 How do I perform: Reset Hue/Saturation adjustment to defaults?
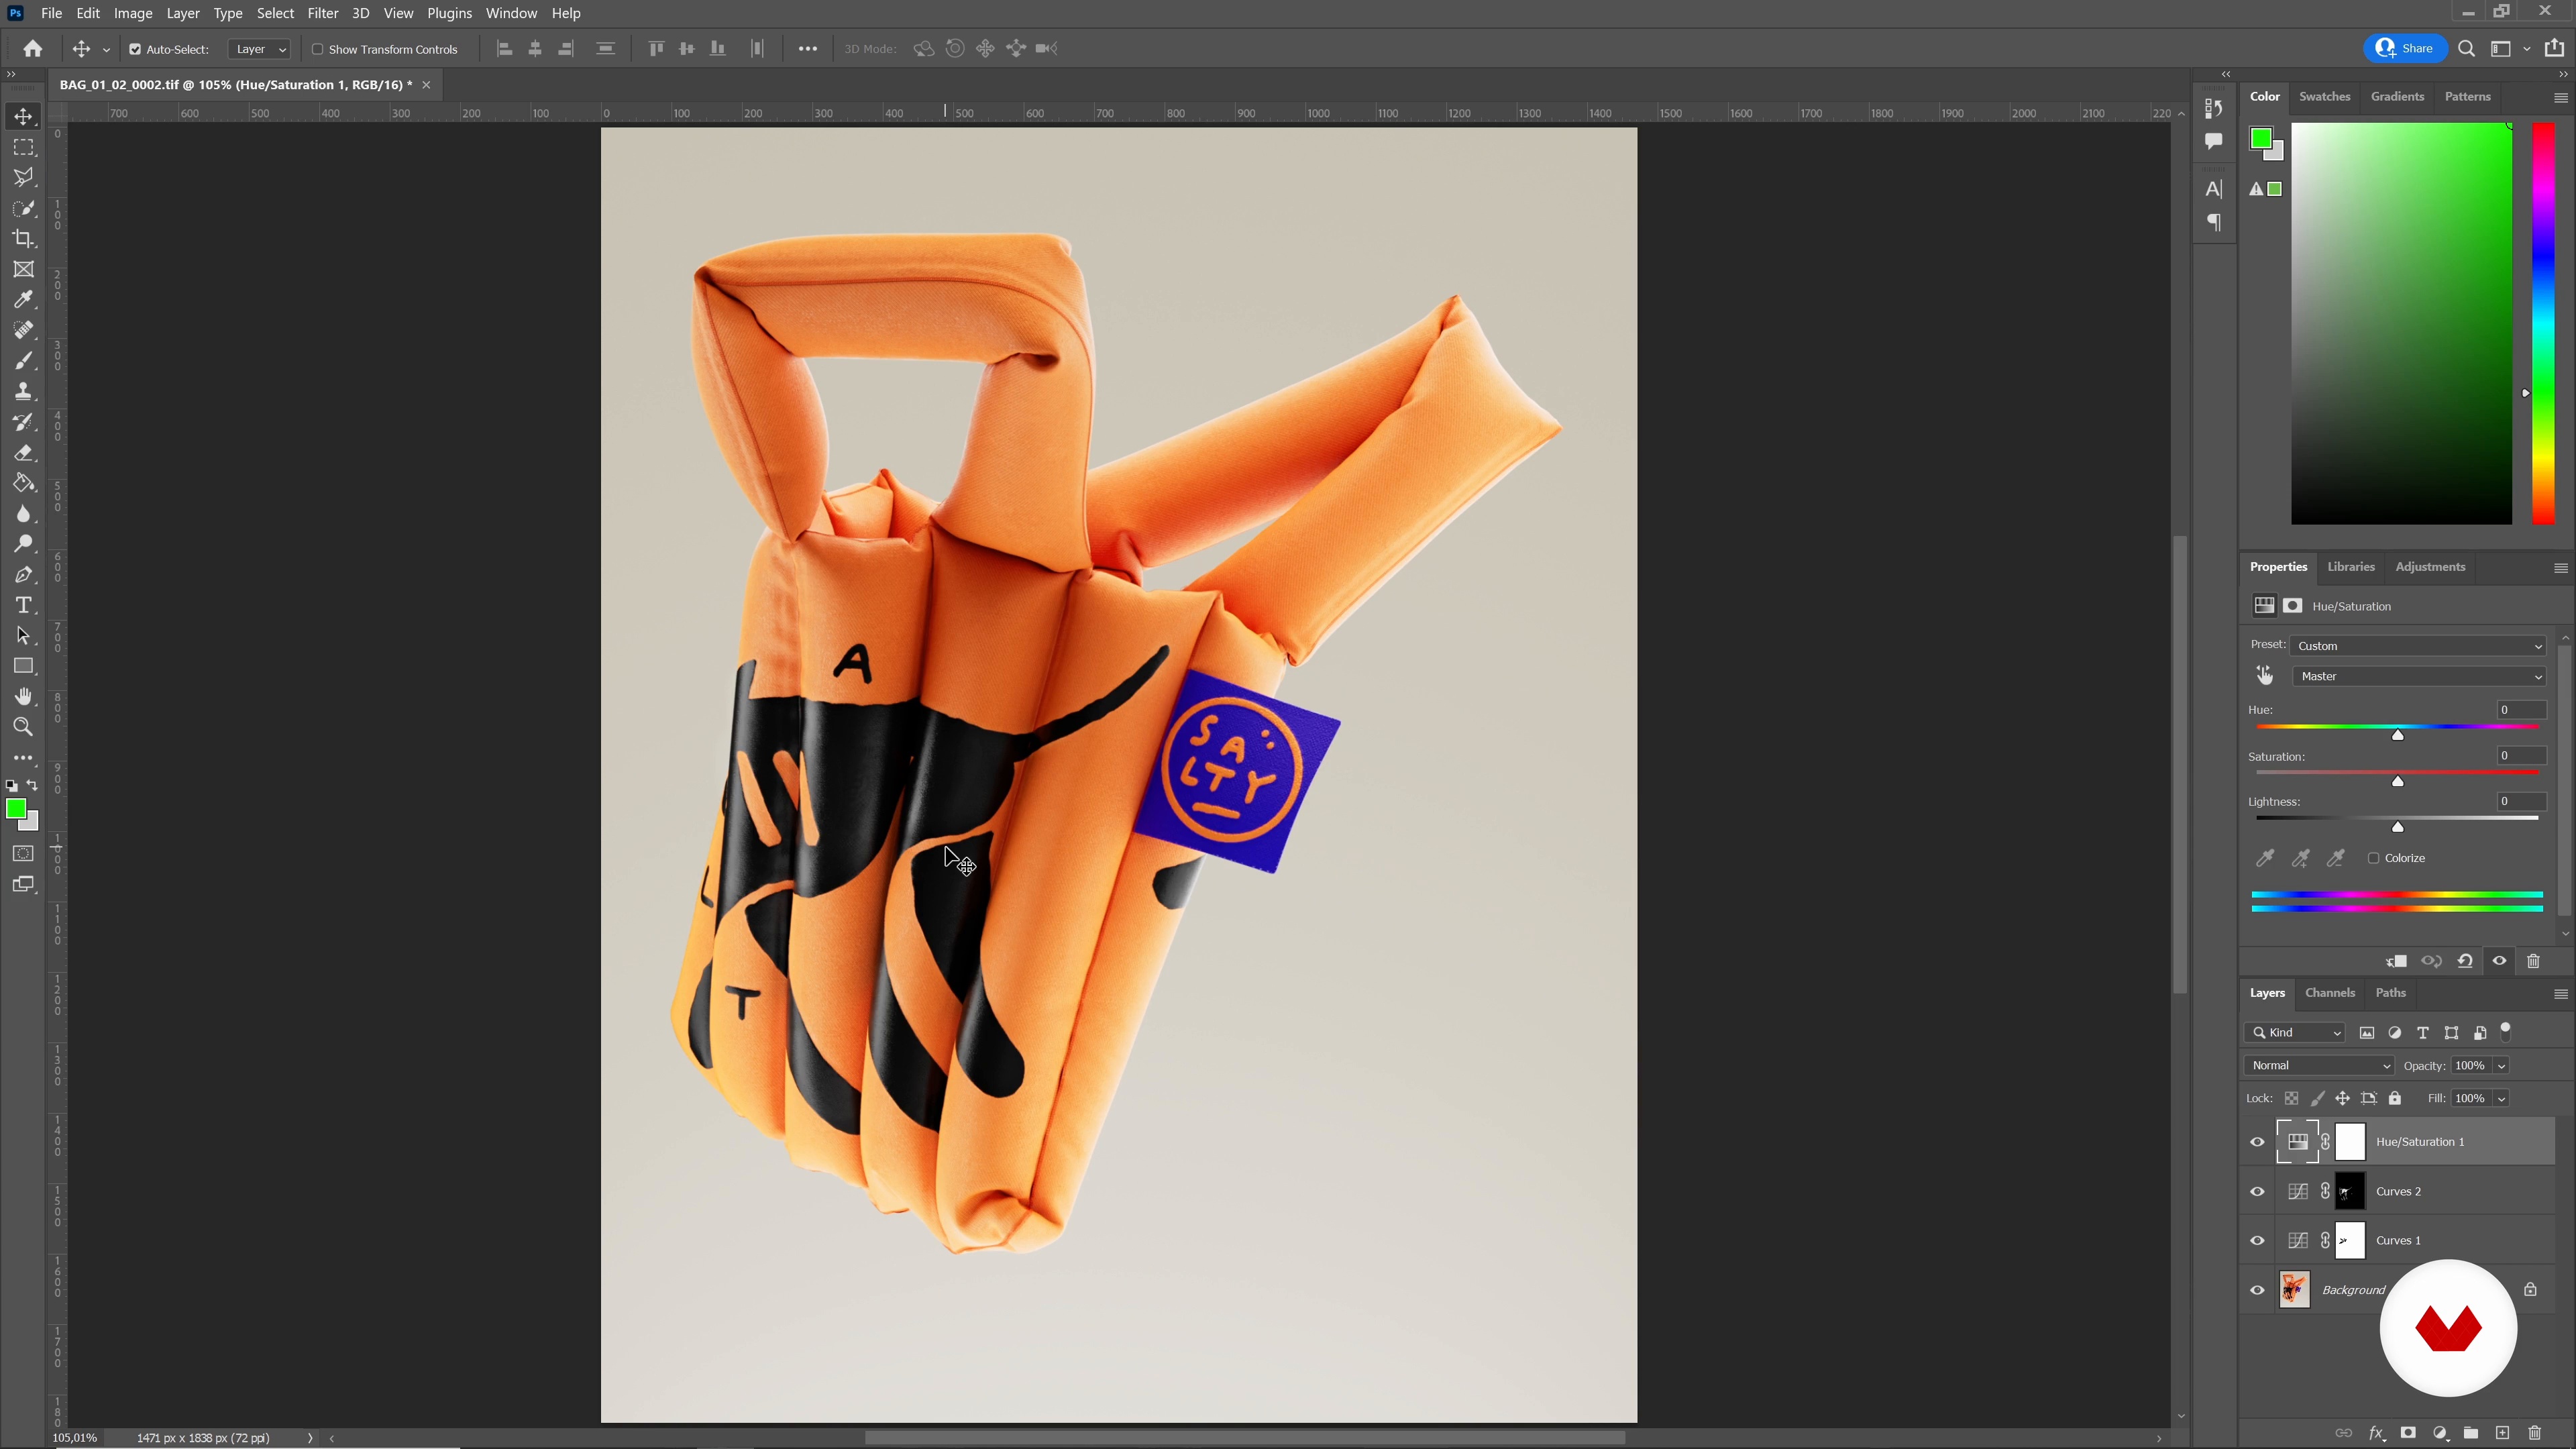click(2465, 961)
